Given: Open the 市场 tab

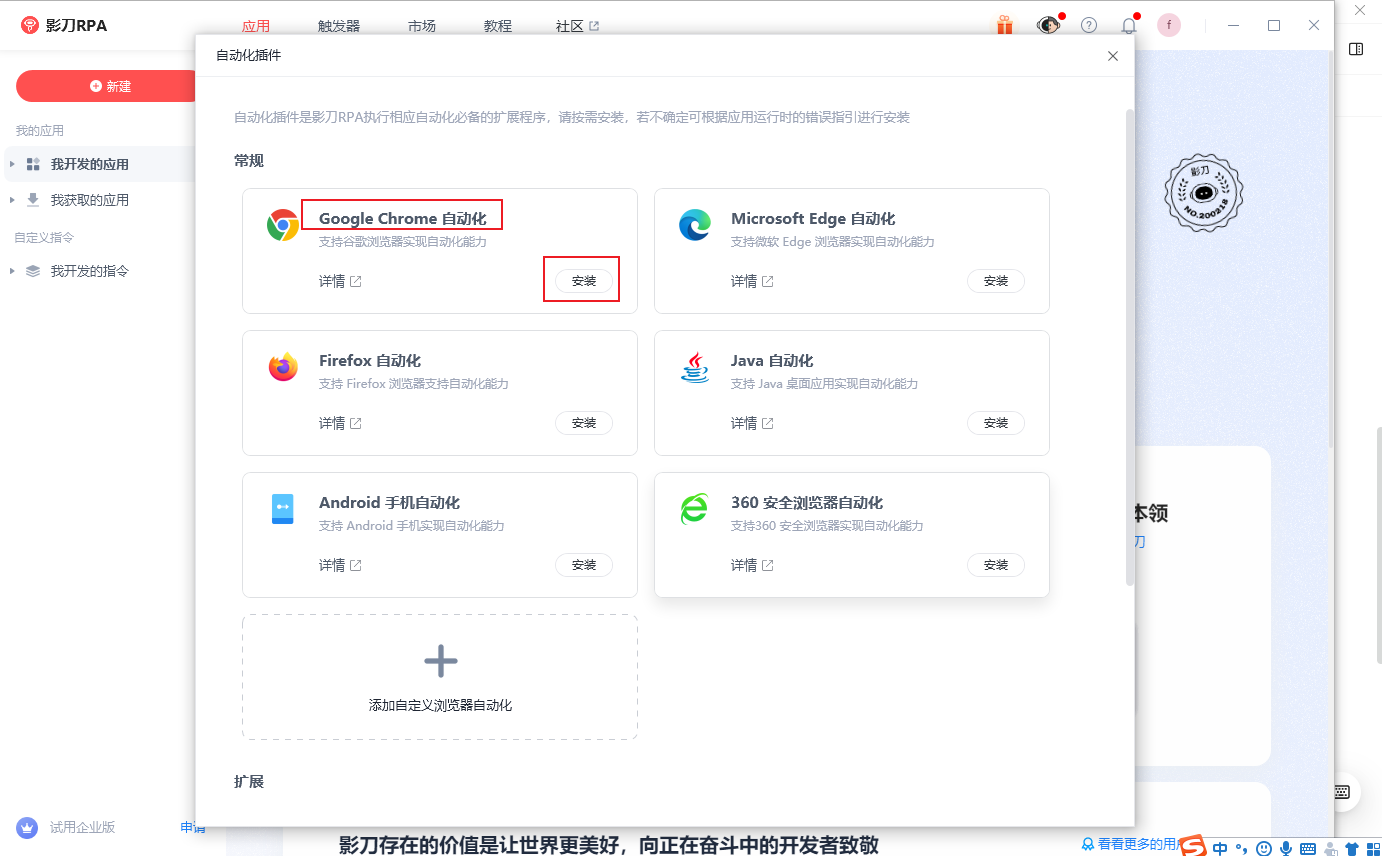Looking at the screenshot, I should (422, 26).
